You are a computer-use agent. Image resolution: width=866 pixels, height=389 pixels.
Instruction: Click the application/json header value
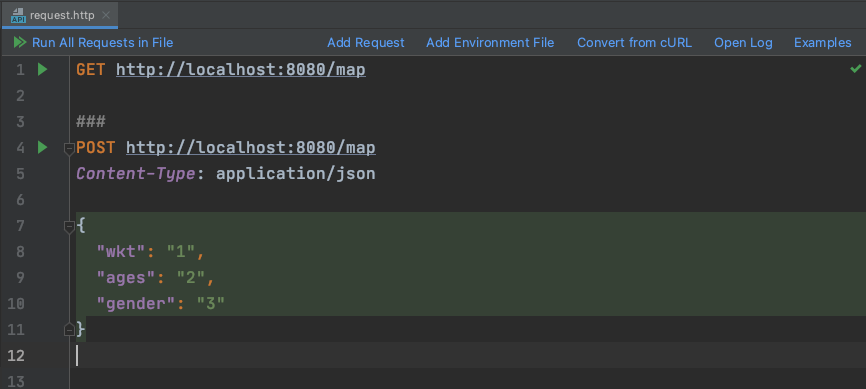tap(295, 174)
